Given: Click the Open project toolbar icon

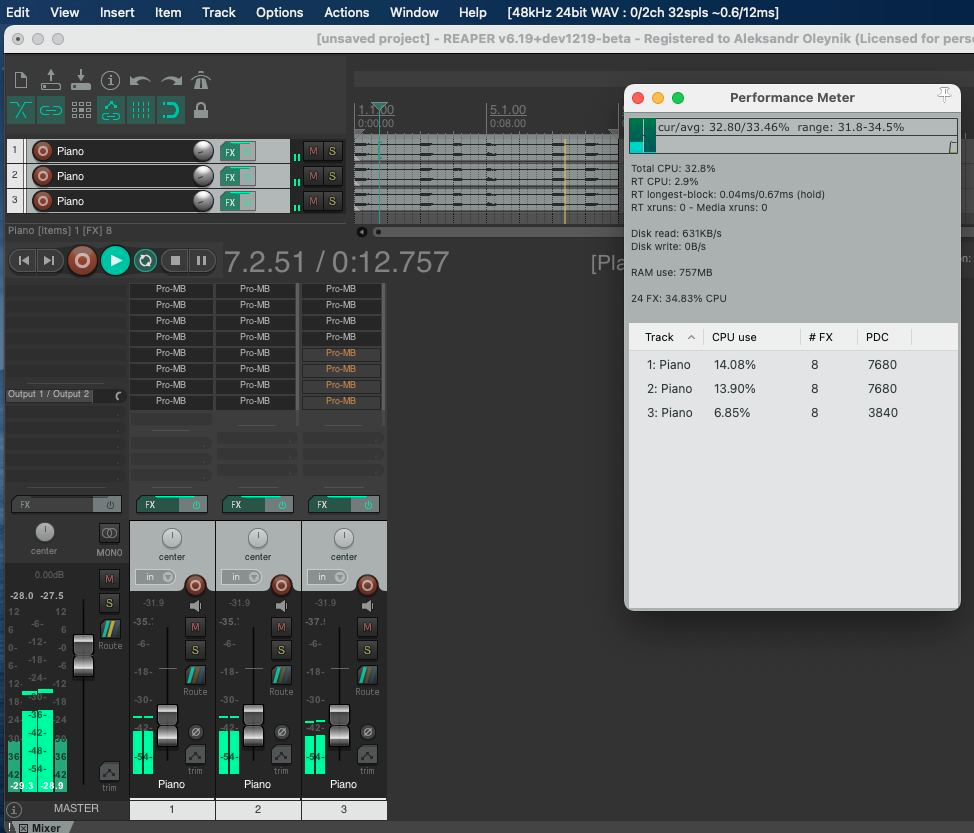Looking at the screenshot, I should pyautogui.click(x=50, y=80).
